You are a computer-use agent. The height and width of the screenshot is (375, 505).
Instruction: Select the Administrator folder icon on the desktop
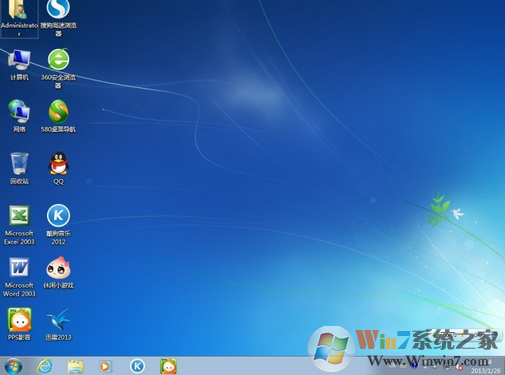coord(19,19)
